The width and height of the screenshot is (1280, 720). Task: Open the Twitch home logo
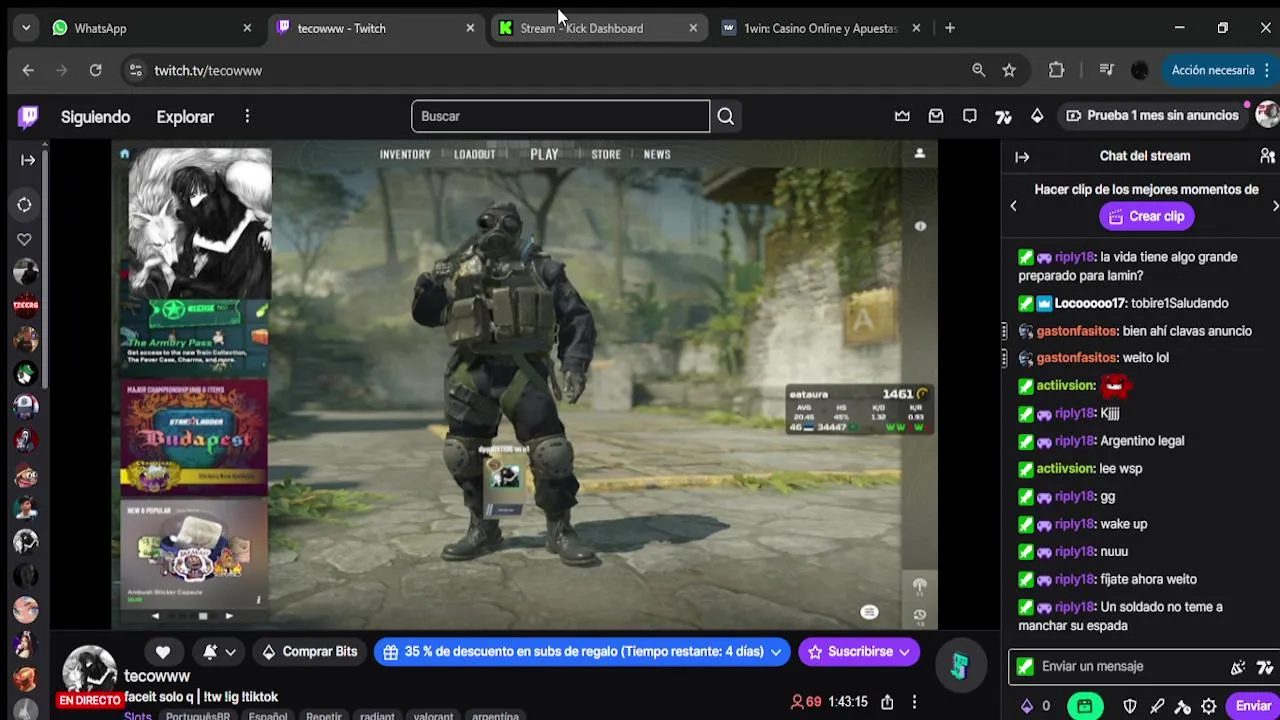pos(28,117)
